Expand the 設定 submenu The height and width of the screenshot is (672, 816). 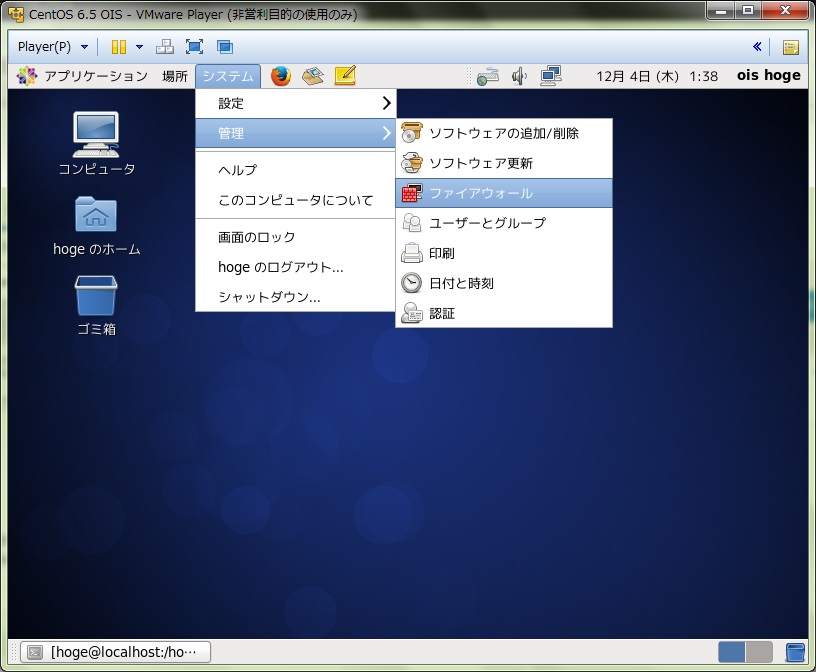tap(296, 104)
